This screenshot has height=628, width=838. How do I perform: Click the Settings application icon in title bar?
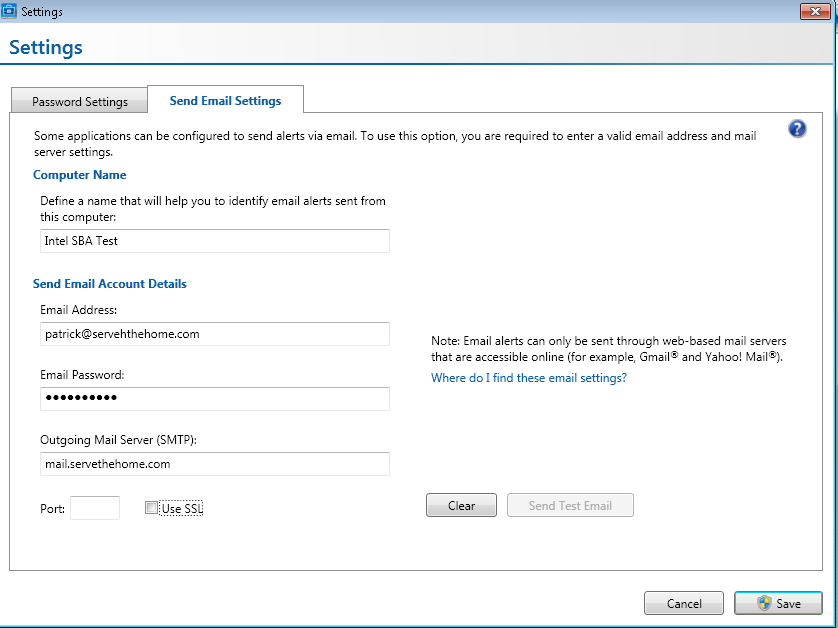(x=11, y=11)
